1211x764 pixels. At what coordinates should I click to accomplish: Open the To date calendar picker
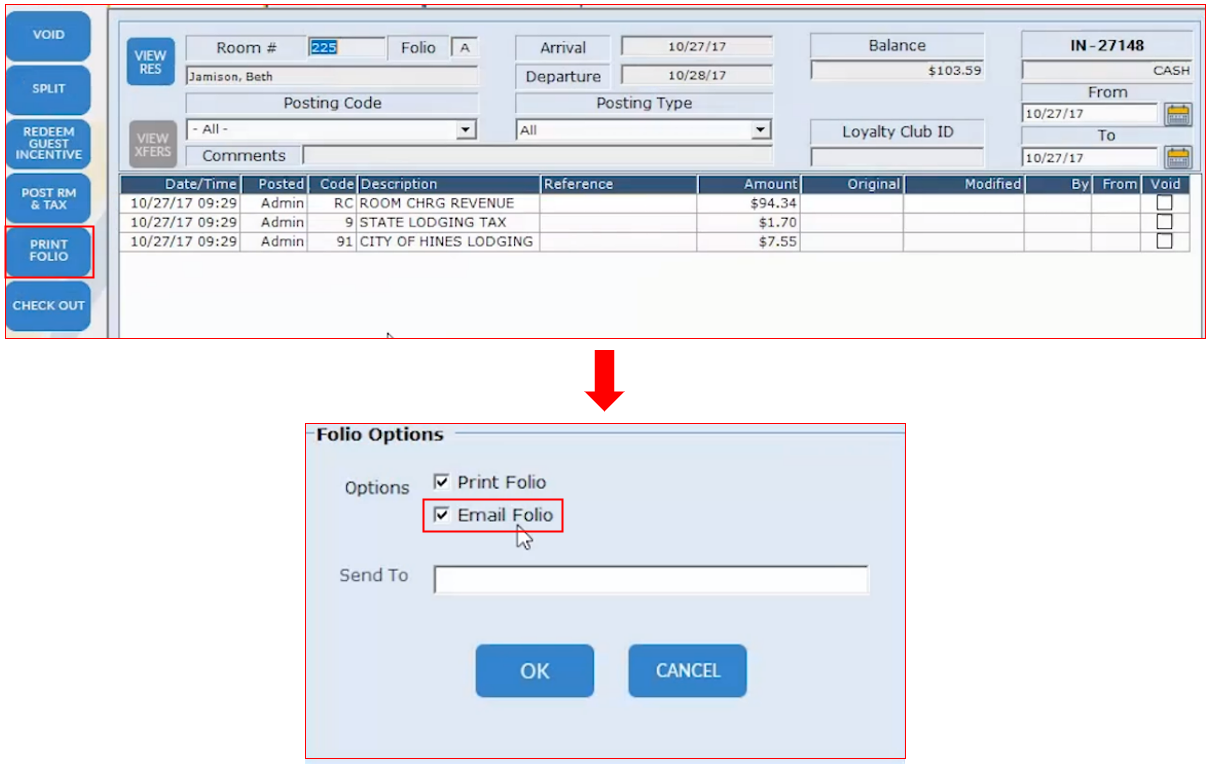coord(1179,157)
